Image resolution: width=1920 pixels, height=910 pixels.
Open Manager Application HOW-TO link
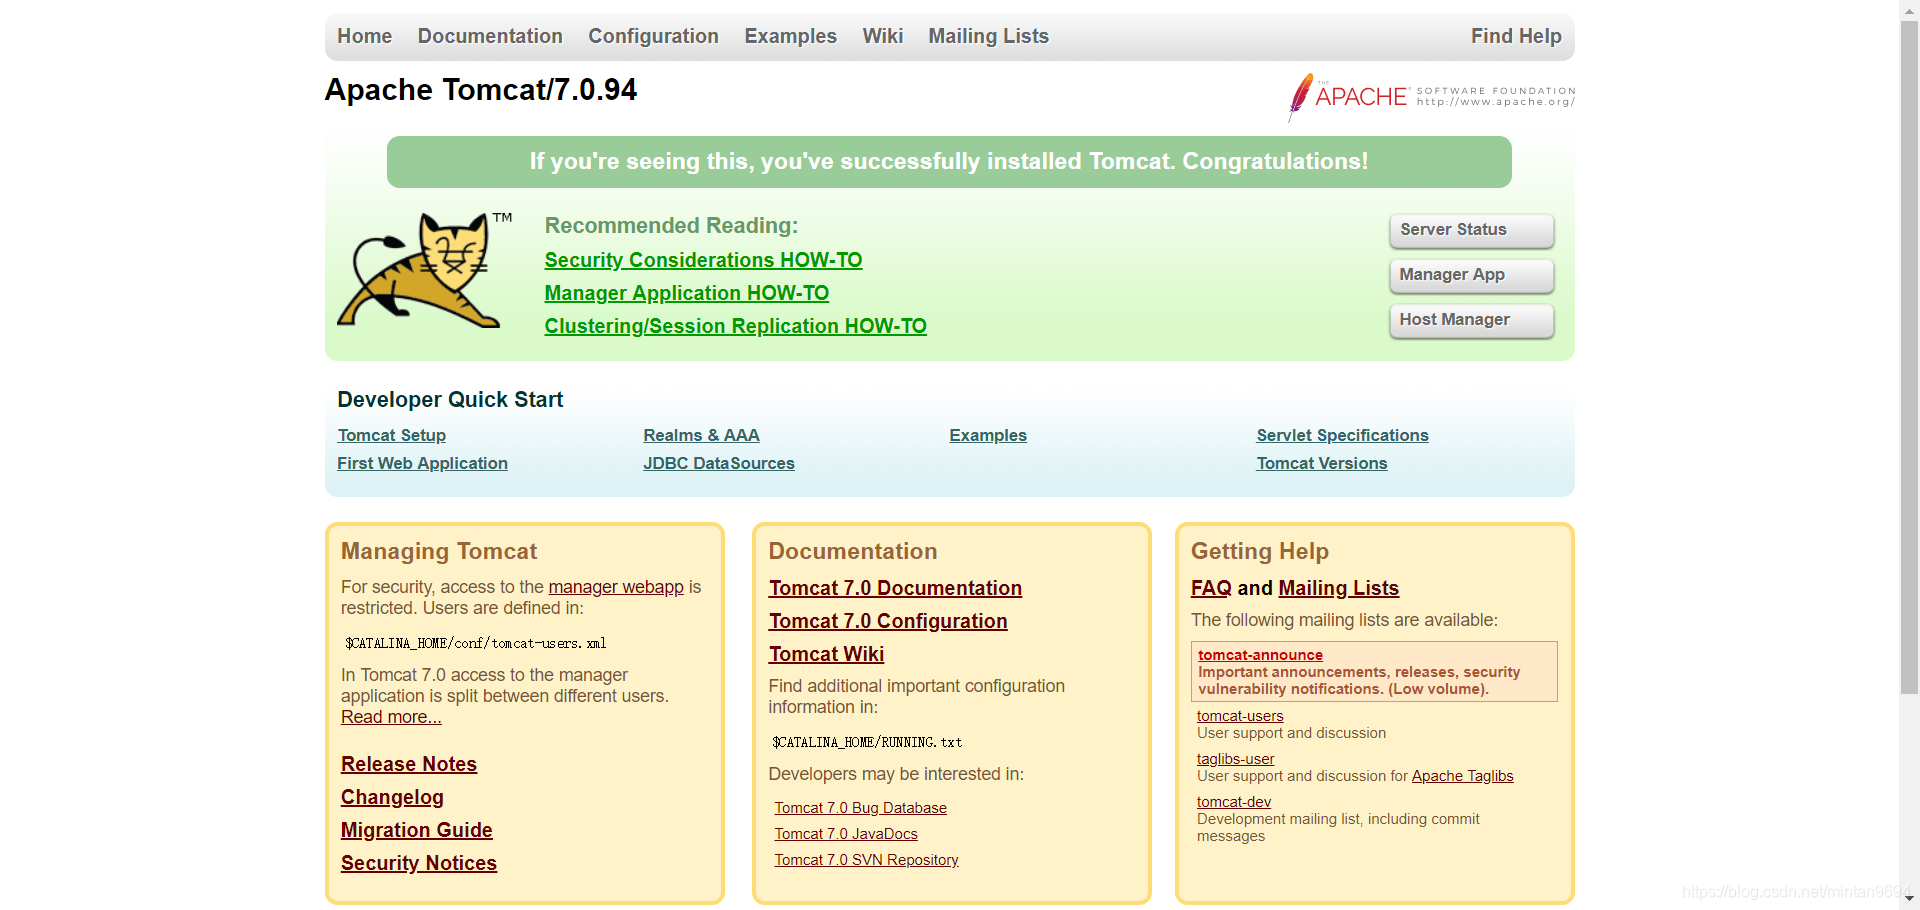pos(686,293)
